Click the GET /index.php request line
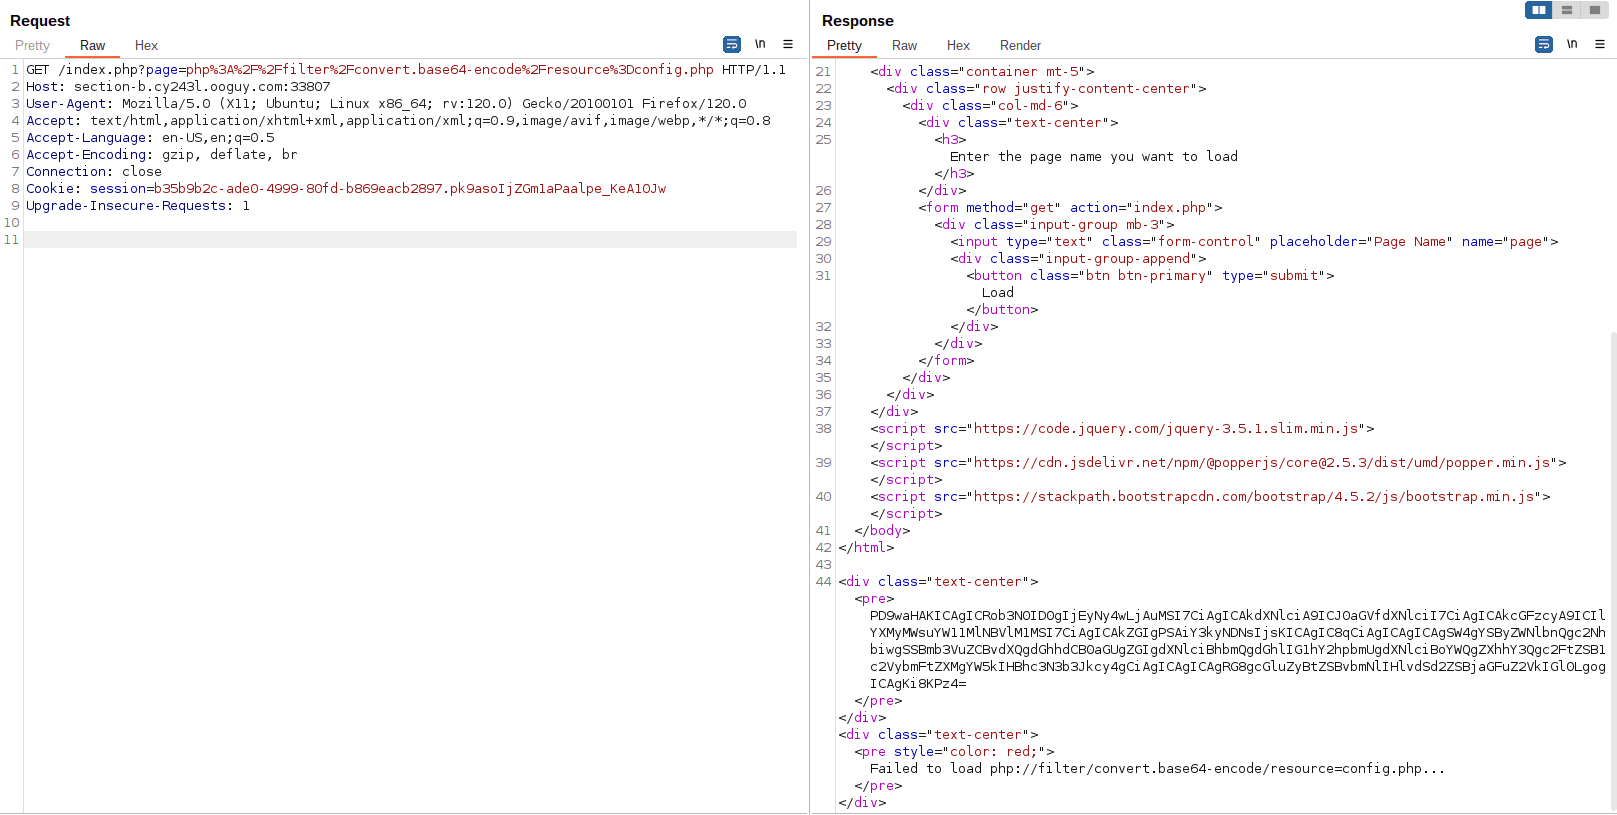 [406, 70]
